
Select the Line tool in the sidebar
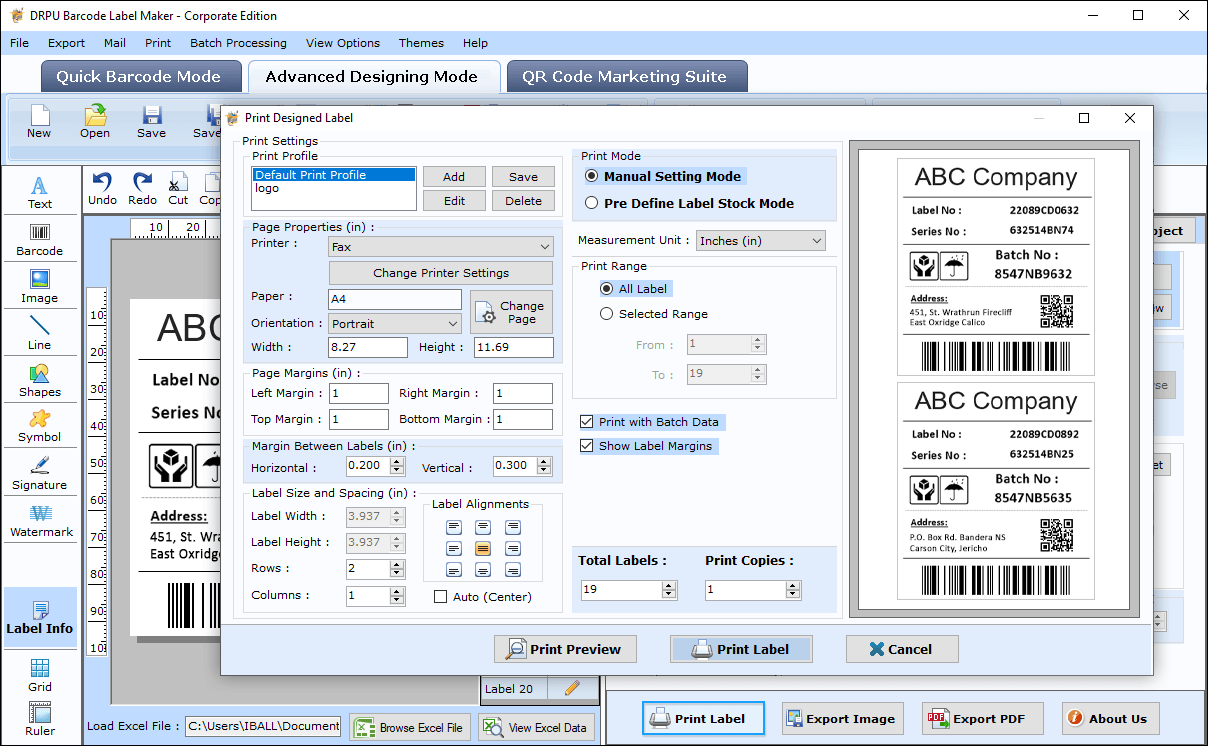tap(39, 333)
